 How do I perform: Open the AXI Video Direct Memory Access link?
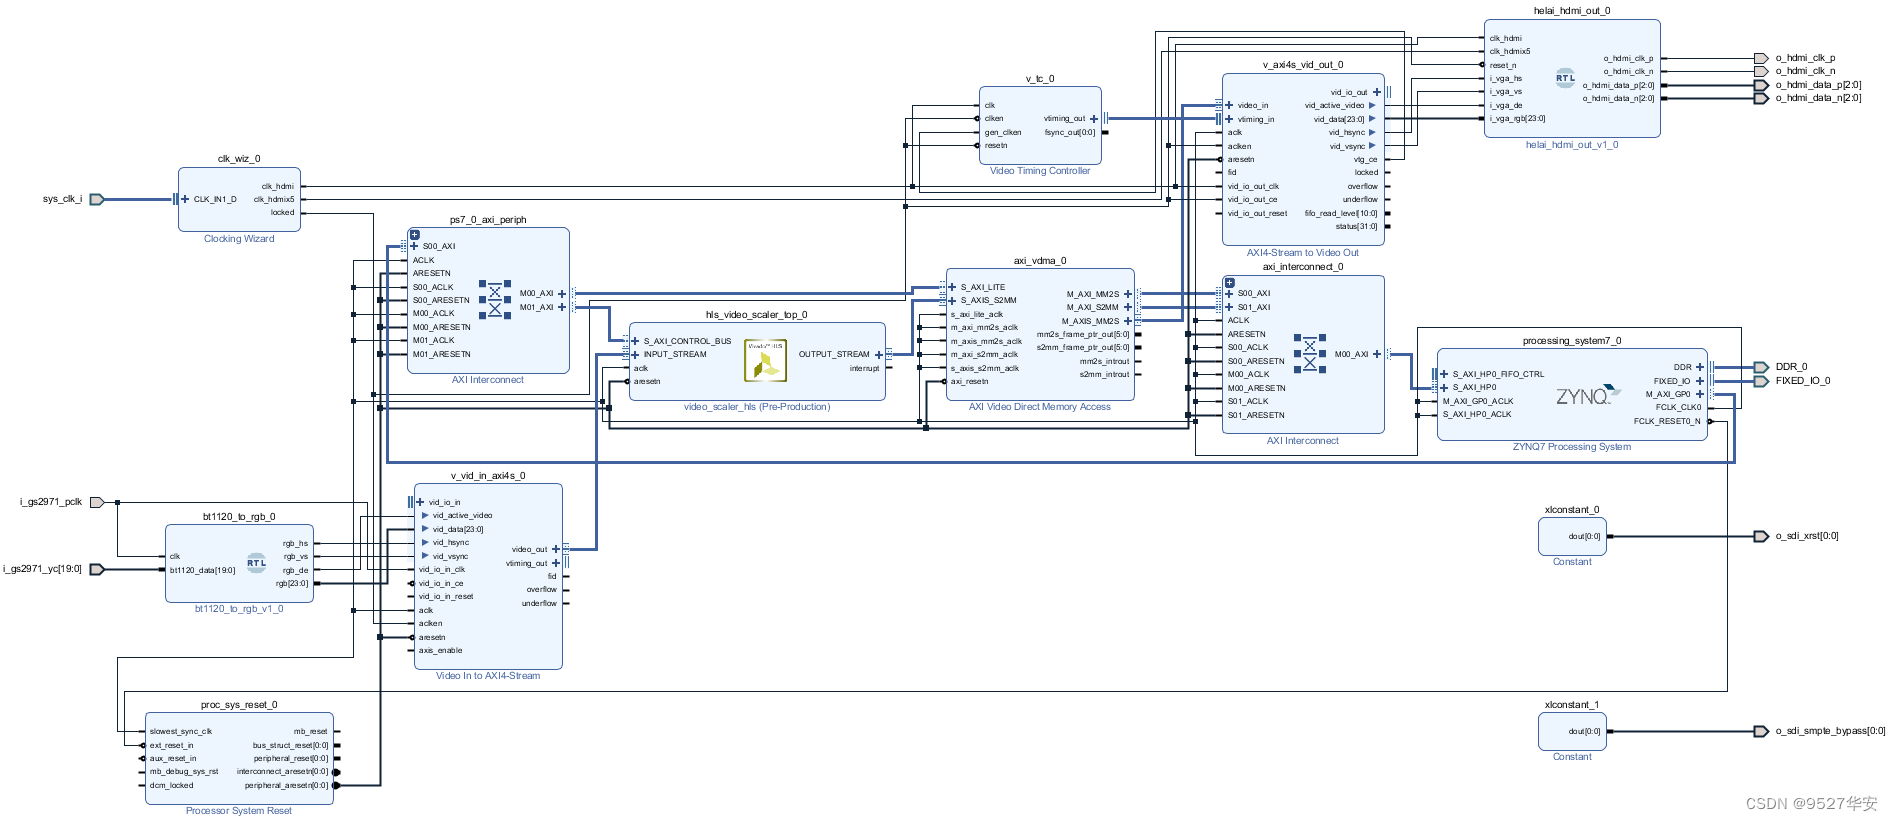(1040, 407)
